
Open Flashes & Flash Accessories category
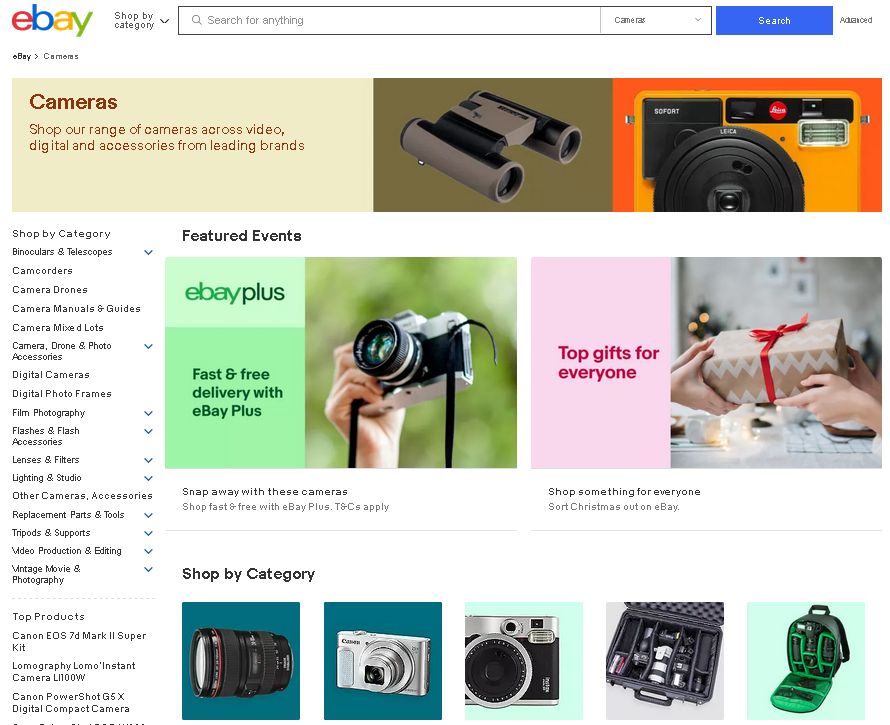click(x=46, y=436)
